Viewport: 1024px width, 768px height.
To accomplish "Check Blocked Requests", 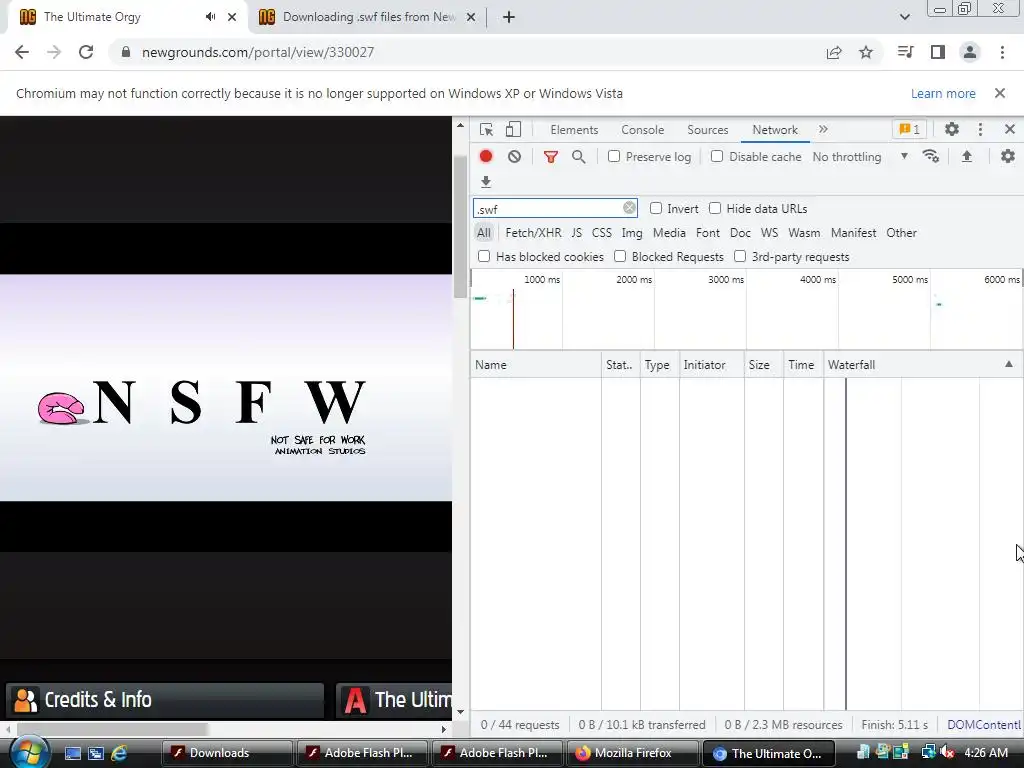I will click(620, 256).
